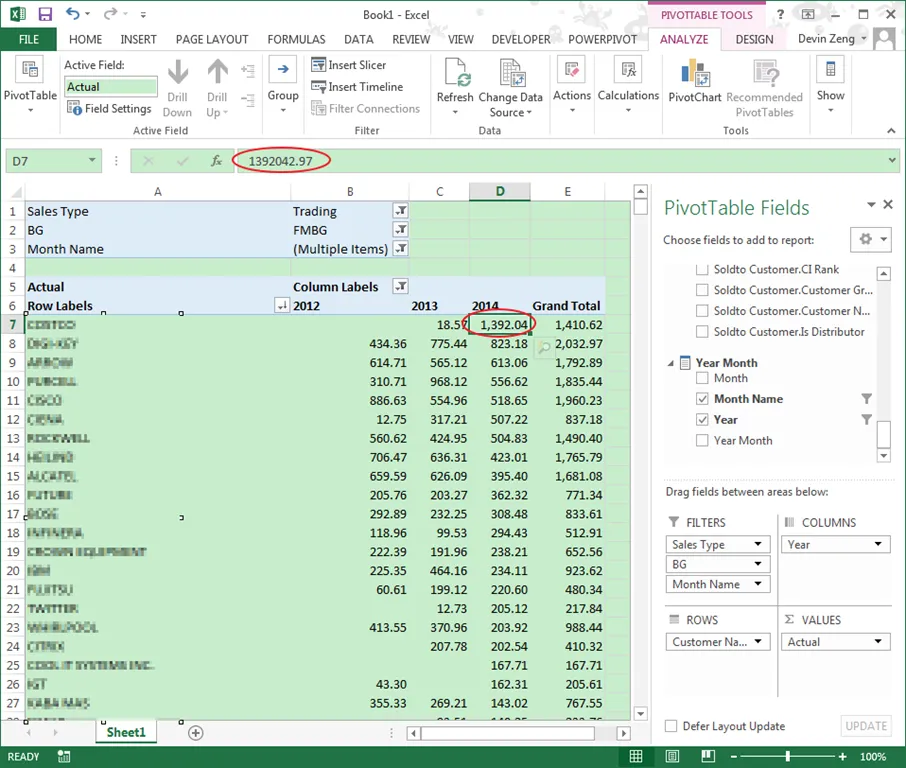Open the FILE tab
Viewport: 906px width, 768px height.
point(29,39)
